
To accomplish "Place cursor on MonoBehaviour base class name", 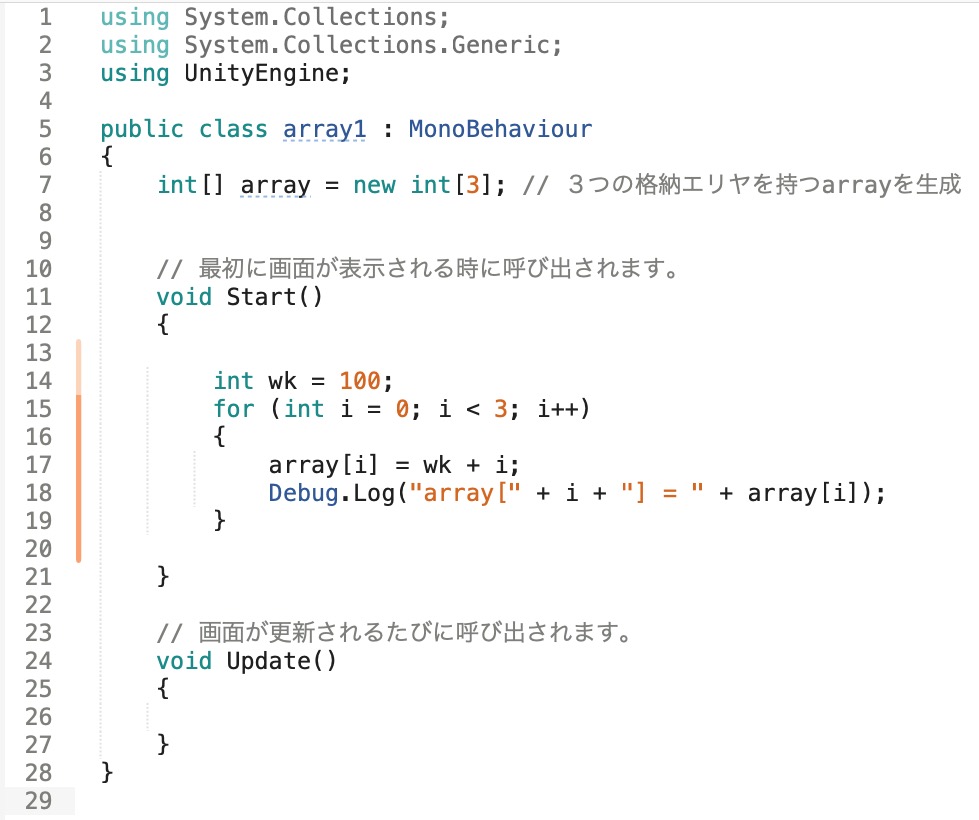I will coord(500,129).
